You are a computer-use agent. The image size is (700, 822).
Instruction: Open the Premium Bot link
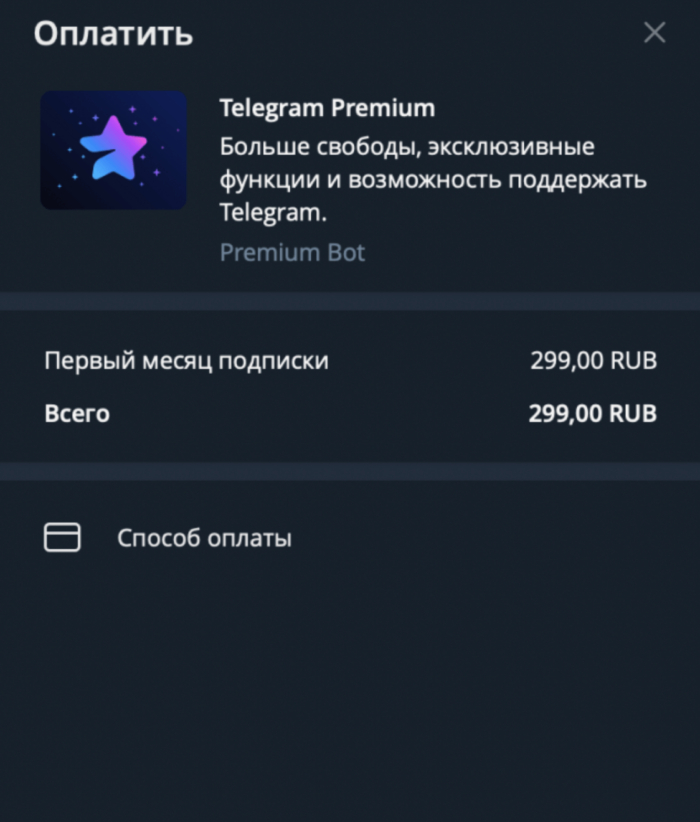pos(292,252)
